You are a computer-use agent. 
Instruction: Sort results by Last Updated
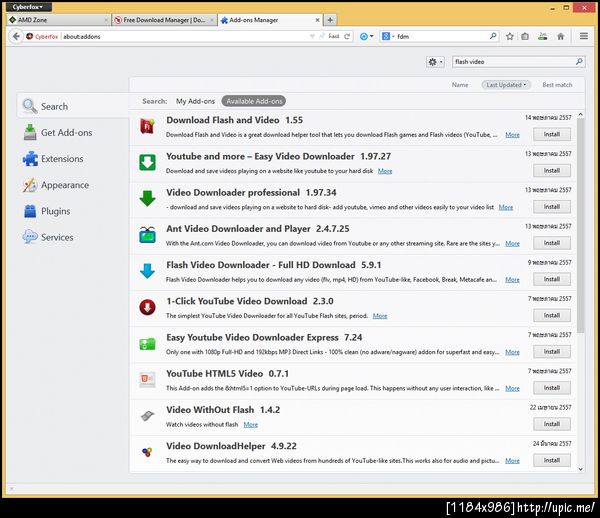tap(506, 85)
